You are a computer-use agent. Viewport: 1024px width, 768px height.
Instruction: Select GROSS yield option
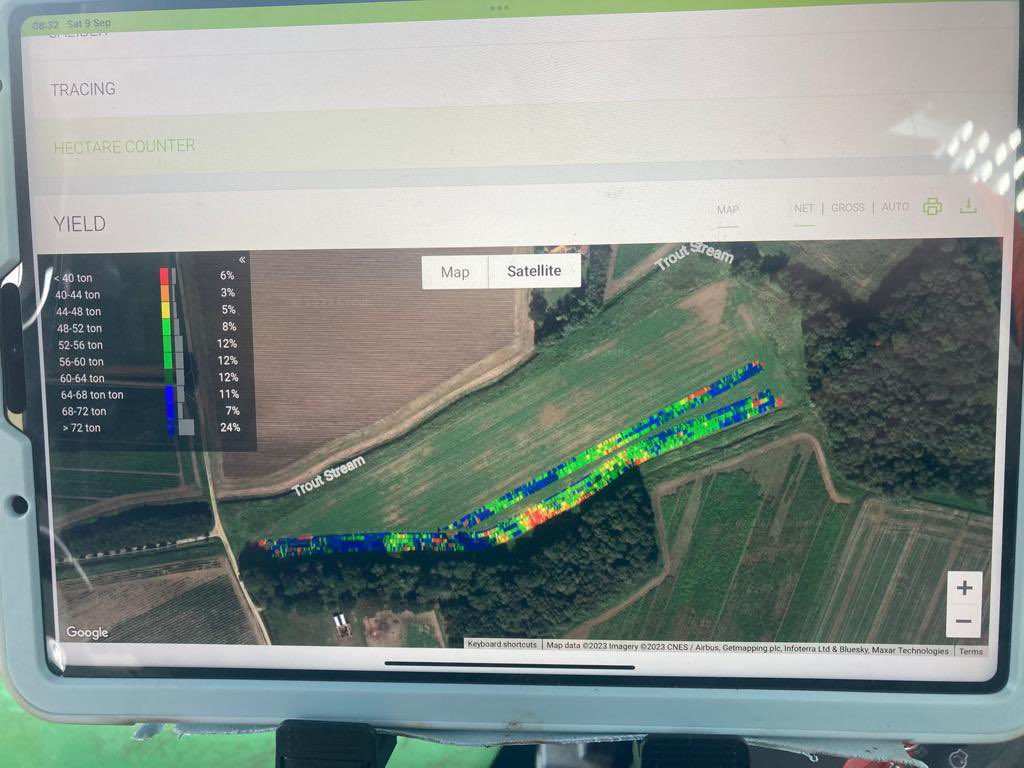(x=847, y=208)
